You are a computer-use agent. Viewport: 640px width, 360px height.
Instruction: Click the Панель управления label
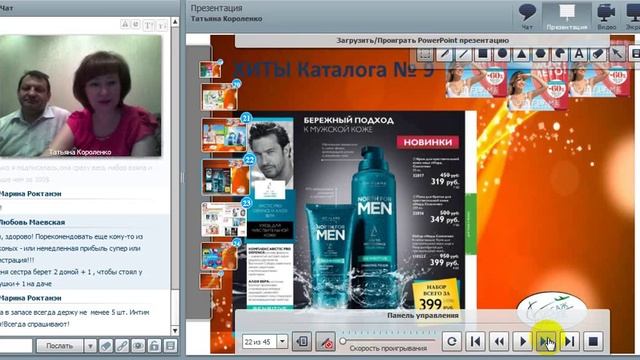coord(423,315)
